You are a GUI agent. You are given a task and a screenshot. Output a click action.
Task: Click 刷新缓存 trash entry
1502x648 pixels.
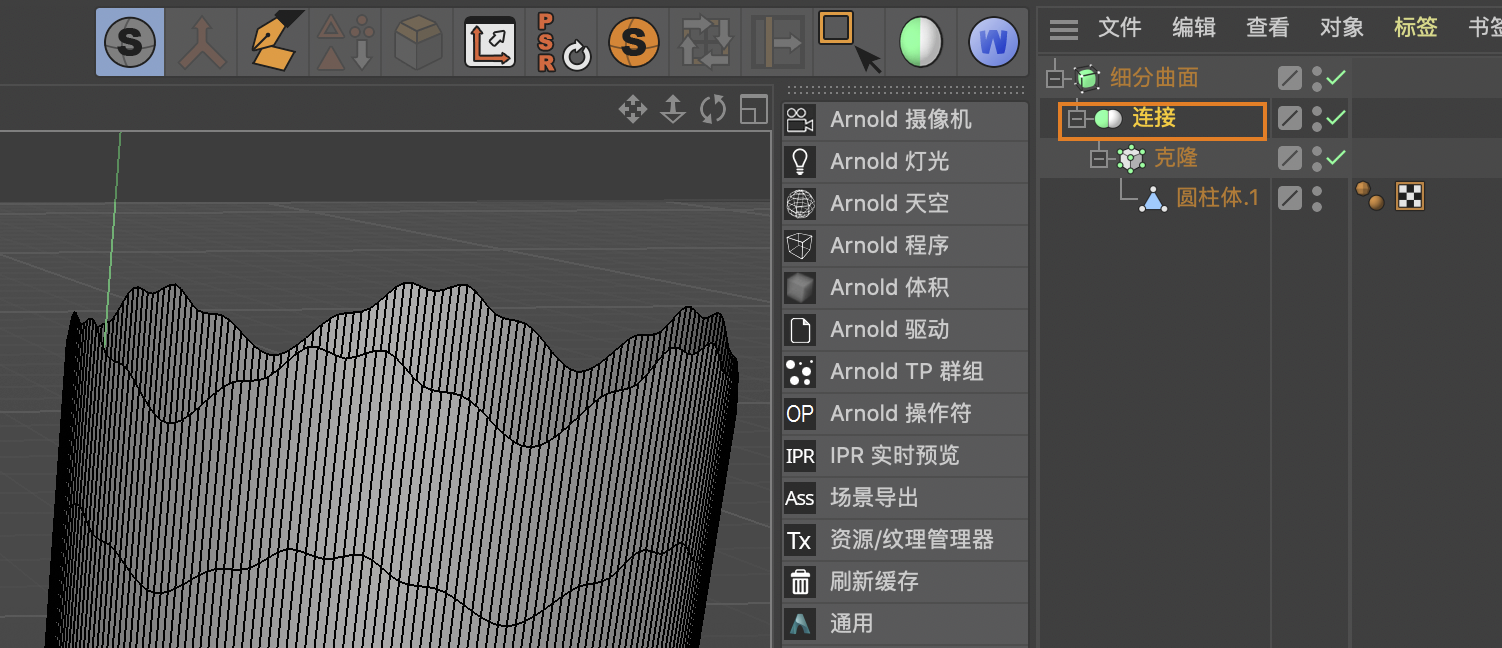(905, 582)
